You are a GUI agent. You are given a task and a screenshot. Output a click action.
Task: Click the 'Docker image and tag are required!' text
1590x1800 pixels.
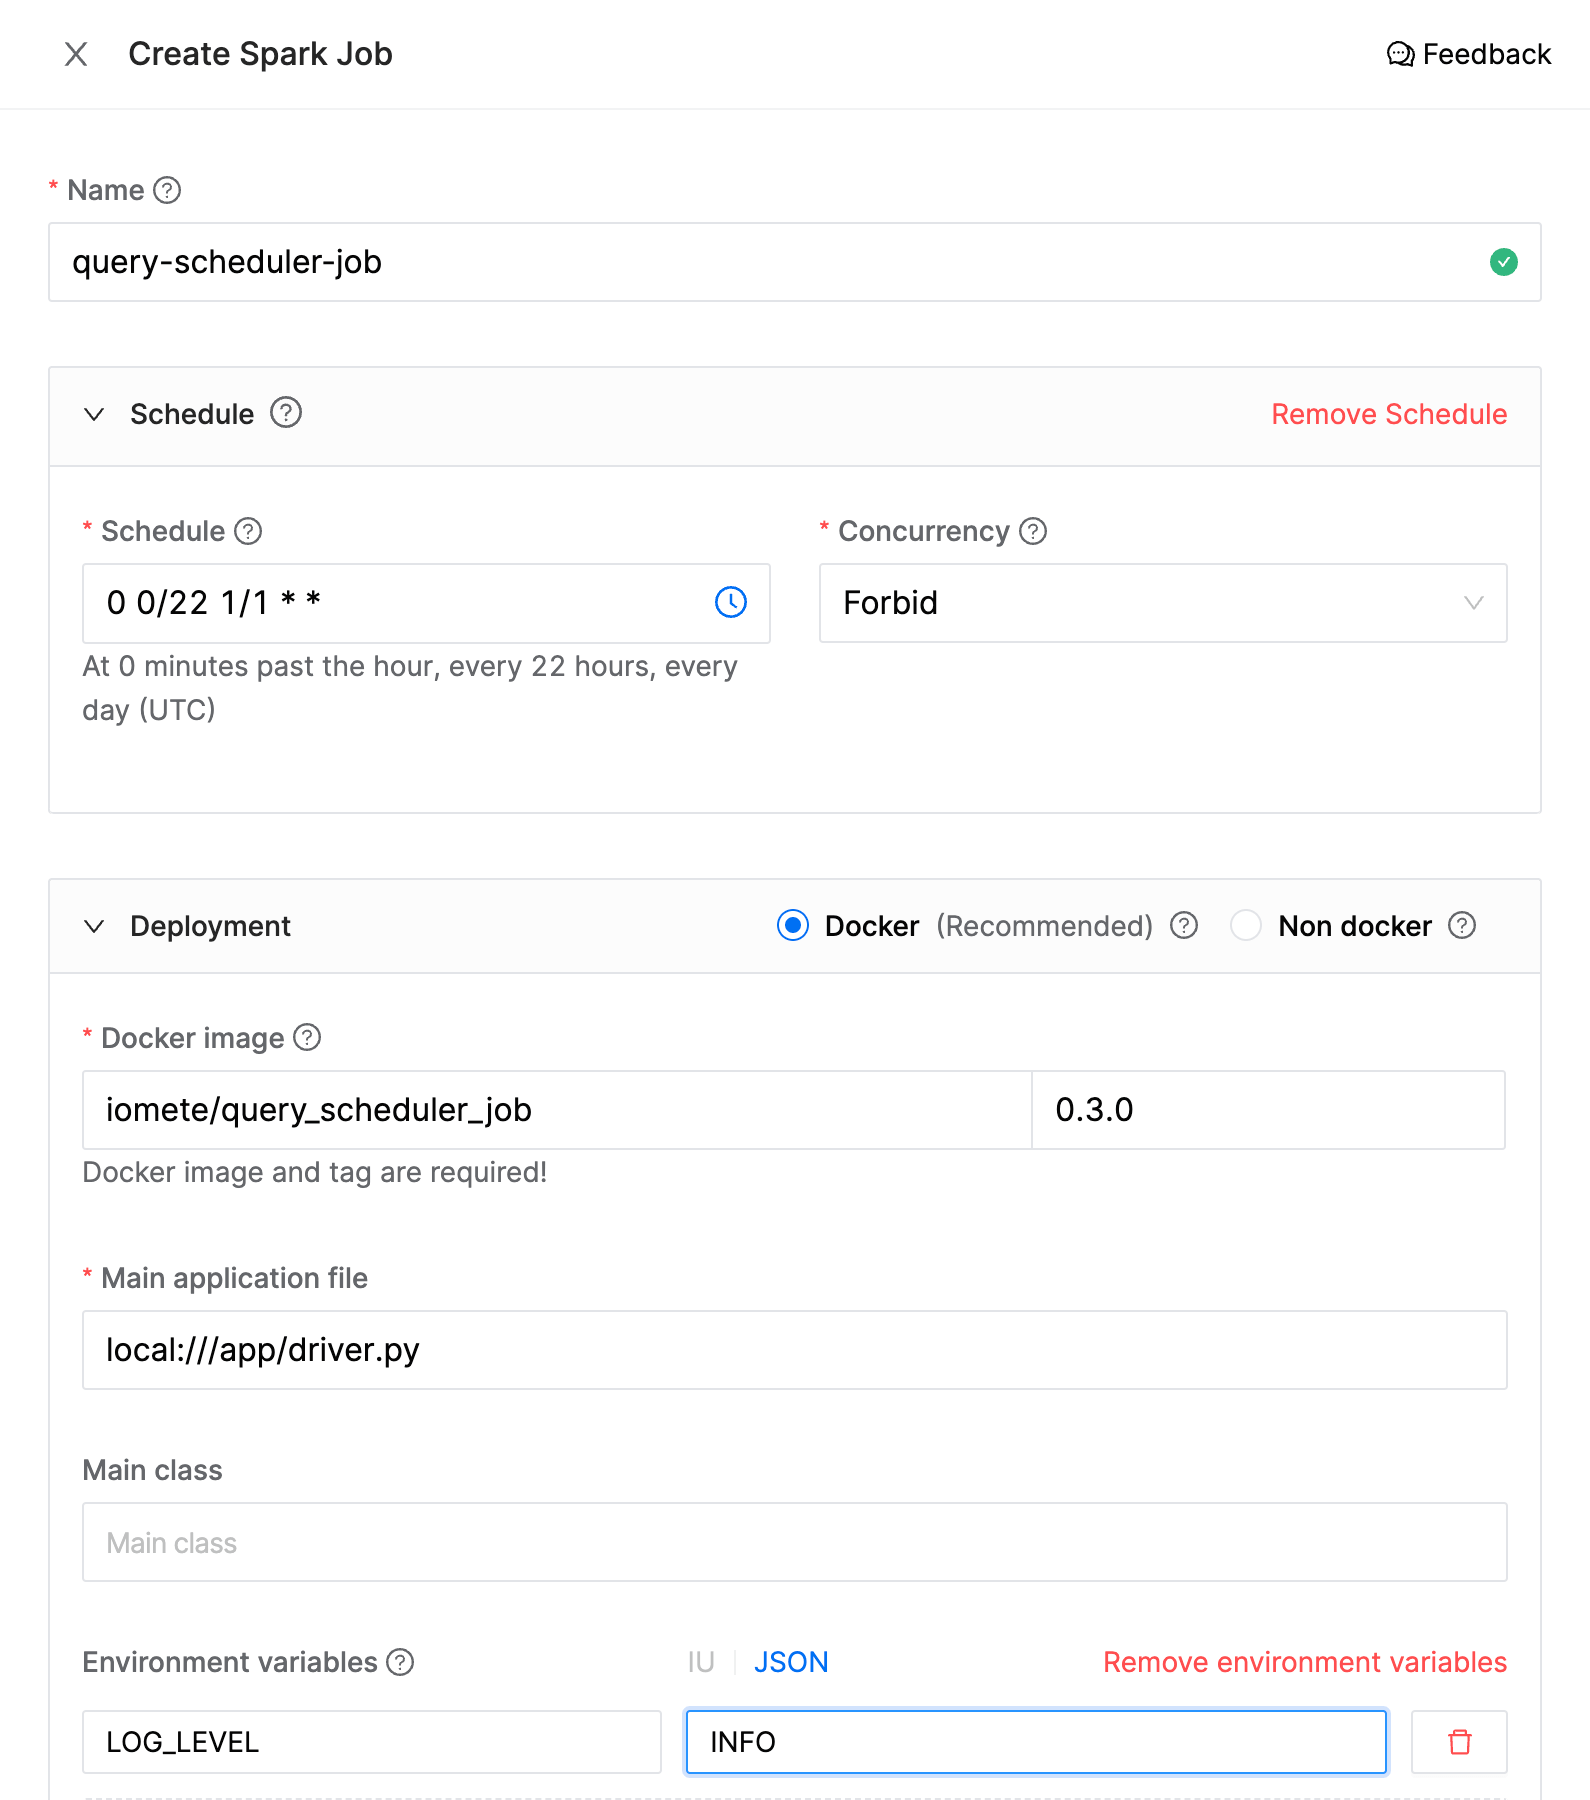[315, 1172]
